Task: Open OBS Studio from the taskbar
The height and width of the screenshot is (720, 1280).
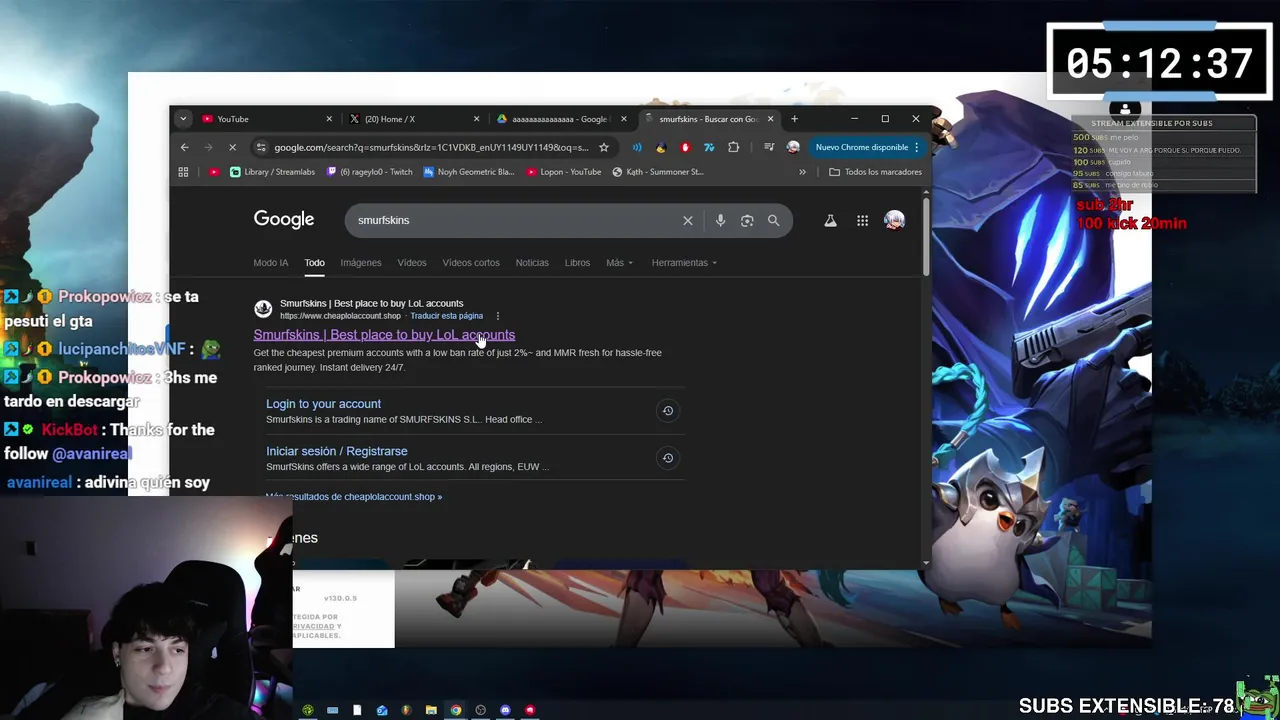Action: point(480,710)
